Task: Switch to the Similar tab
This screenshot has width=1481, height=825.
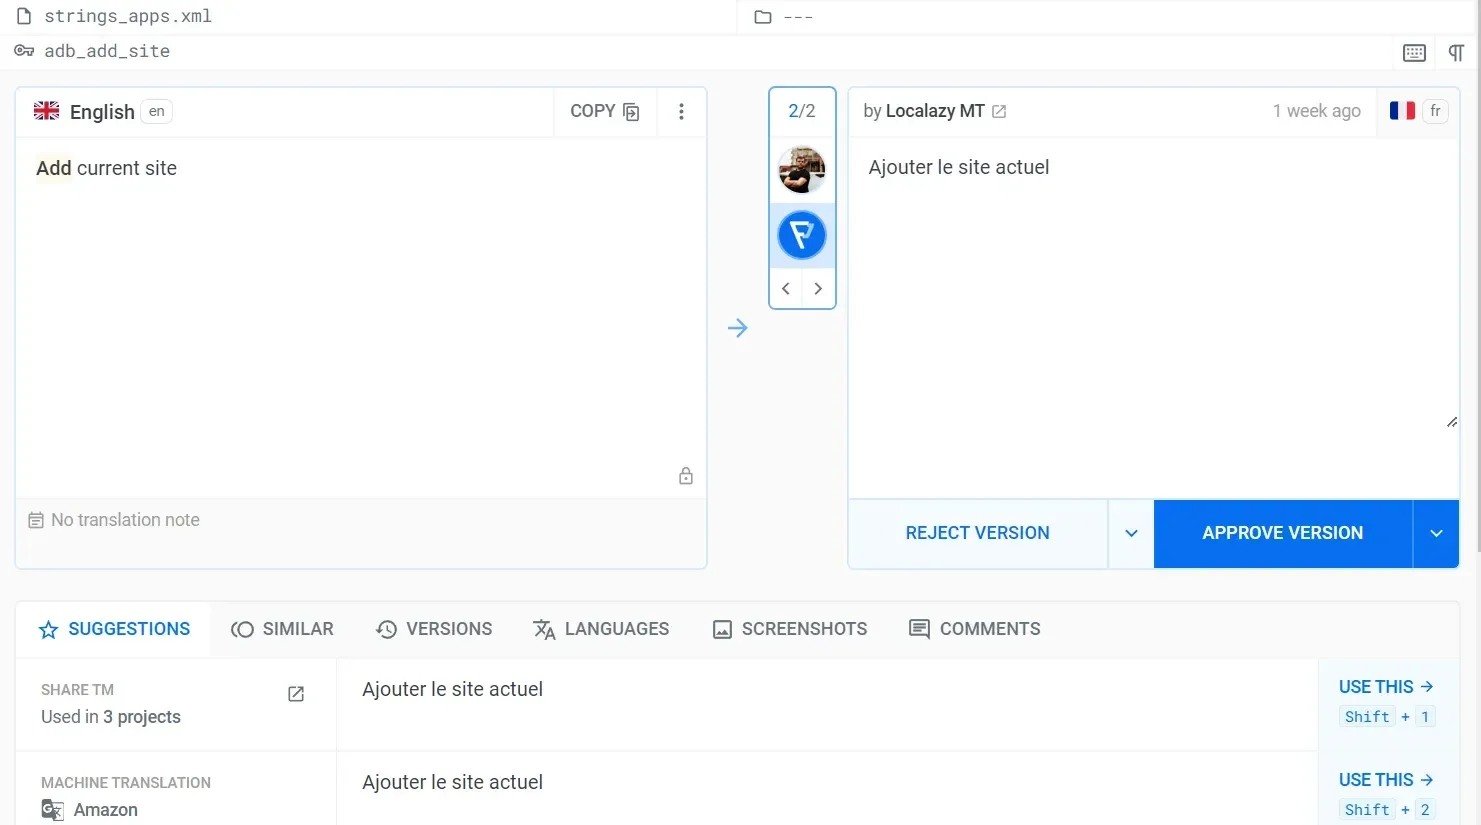Action: click(x=283, y=629)
